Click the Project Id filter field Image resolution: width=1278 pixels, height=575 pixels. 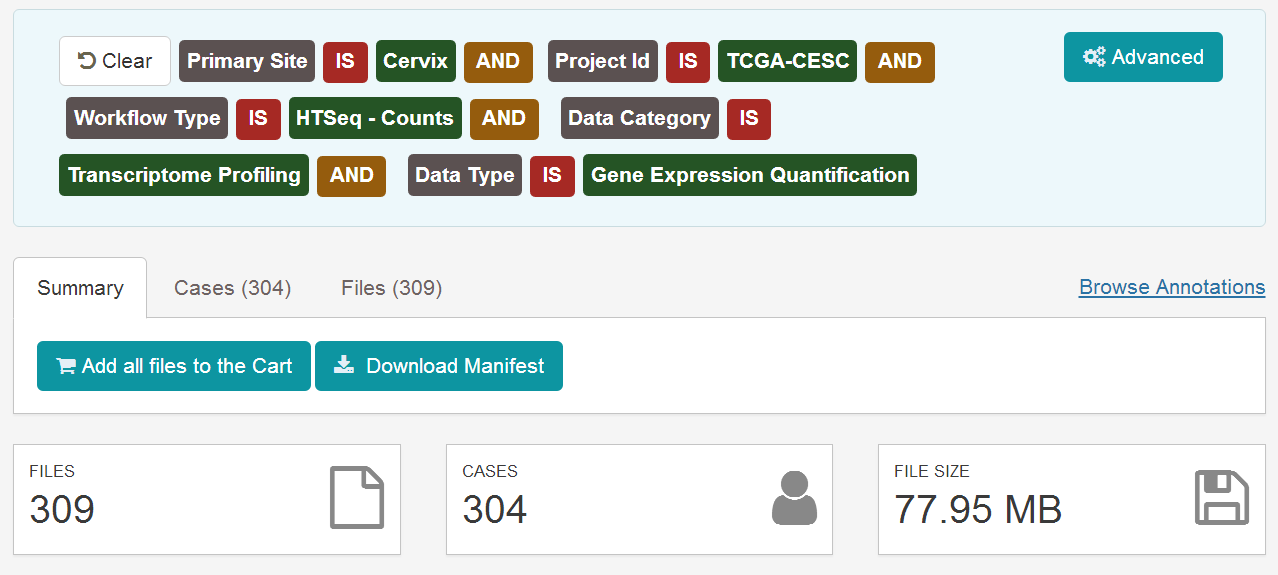(x=602, y=61)
